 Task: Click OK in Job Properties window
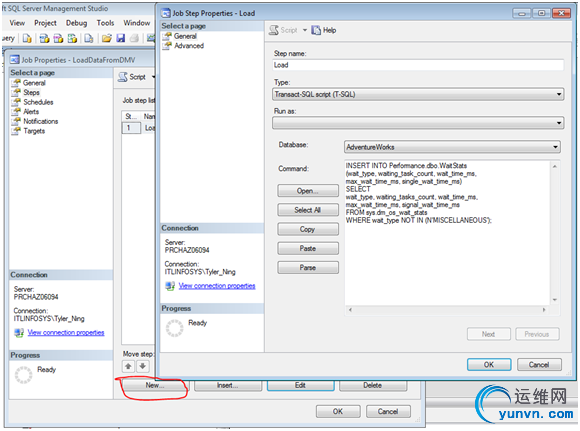pos(338,411)
